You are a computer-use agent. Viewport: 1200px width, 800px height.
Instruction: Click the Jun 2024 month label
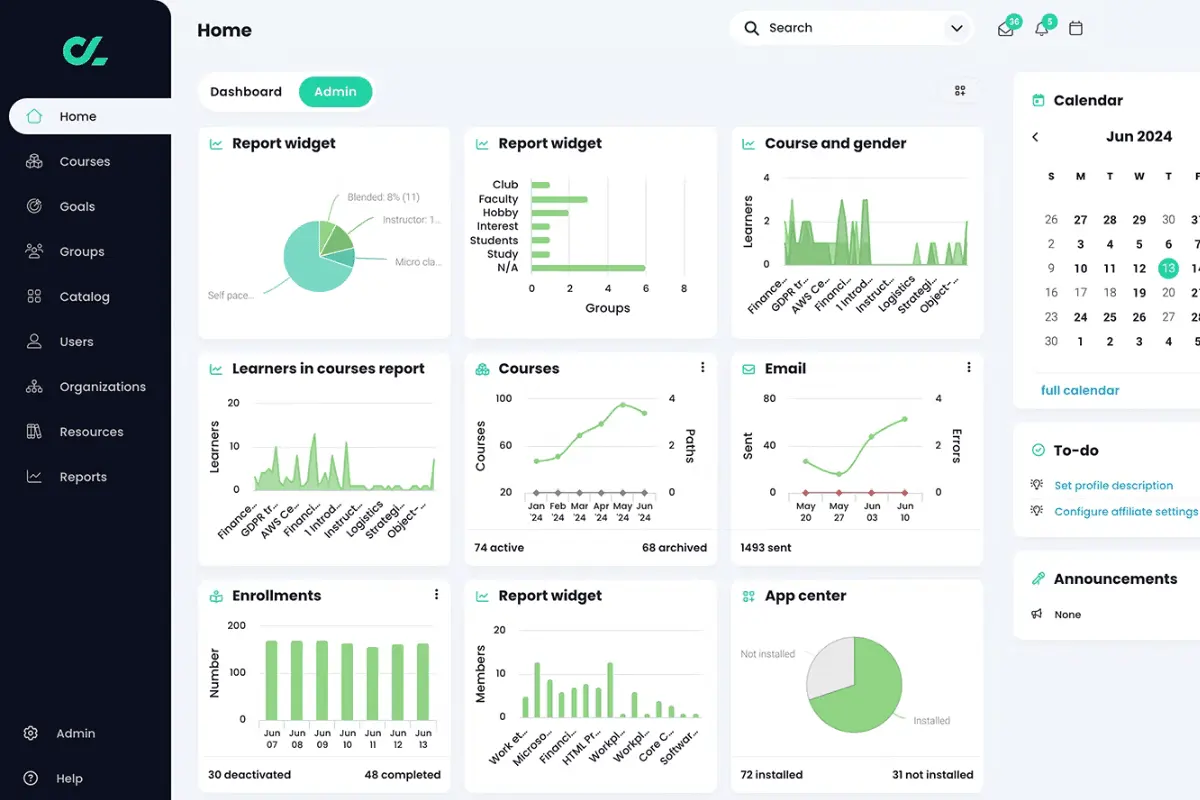tap(1139, 137)
